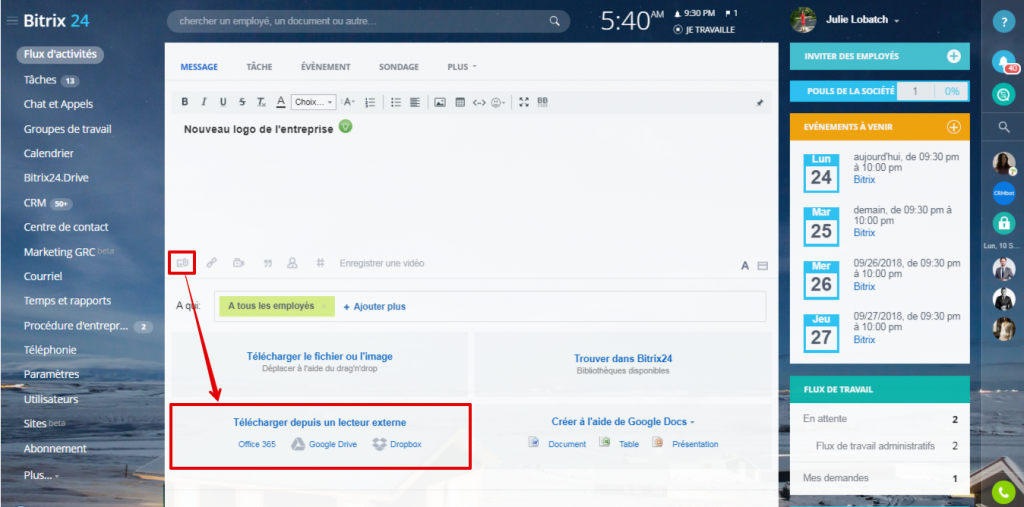Choose Dropbox external drive
The image size is (1024, 507).
(397, 444)
